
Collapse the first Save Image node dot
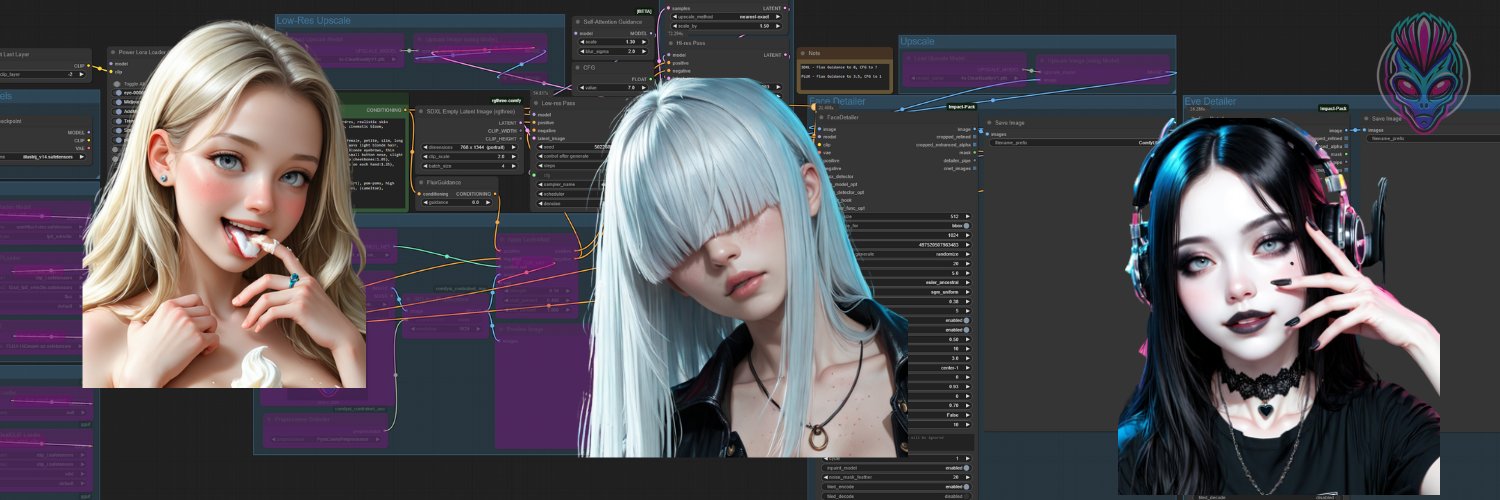point(988,122)
